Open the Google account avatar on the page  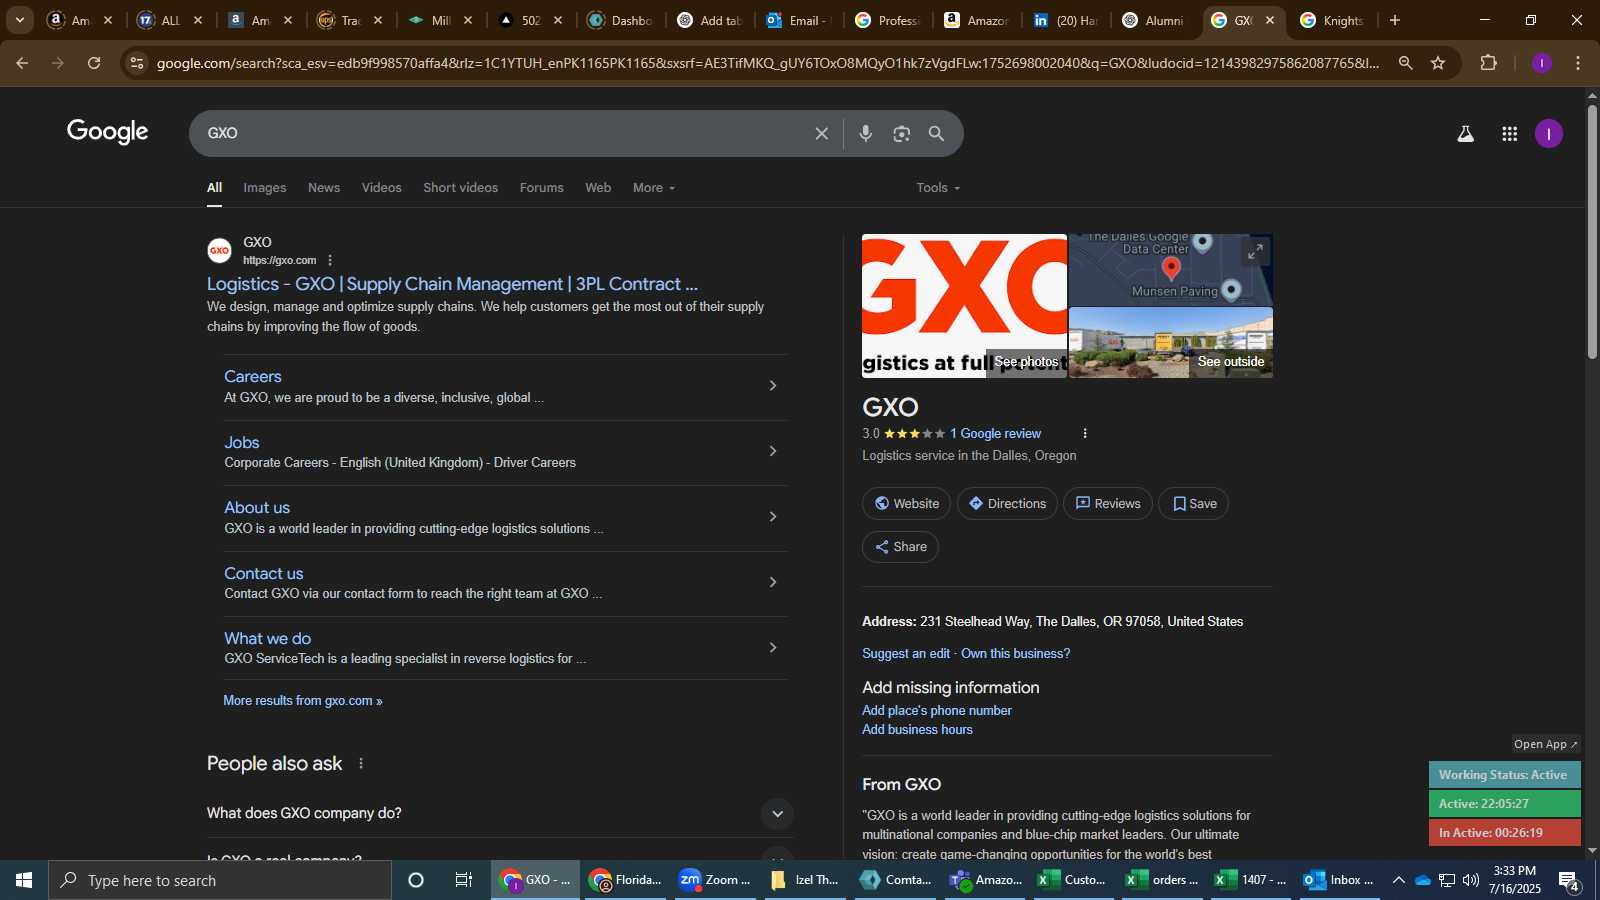click(1549, 133)
